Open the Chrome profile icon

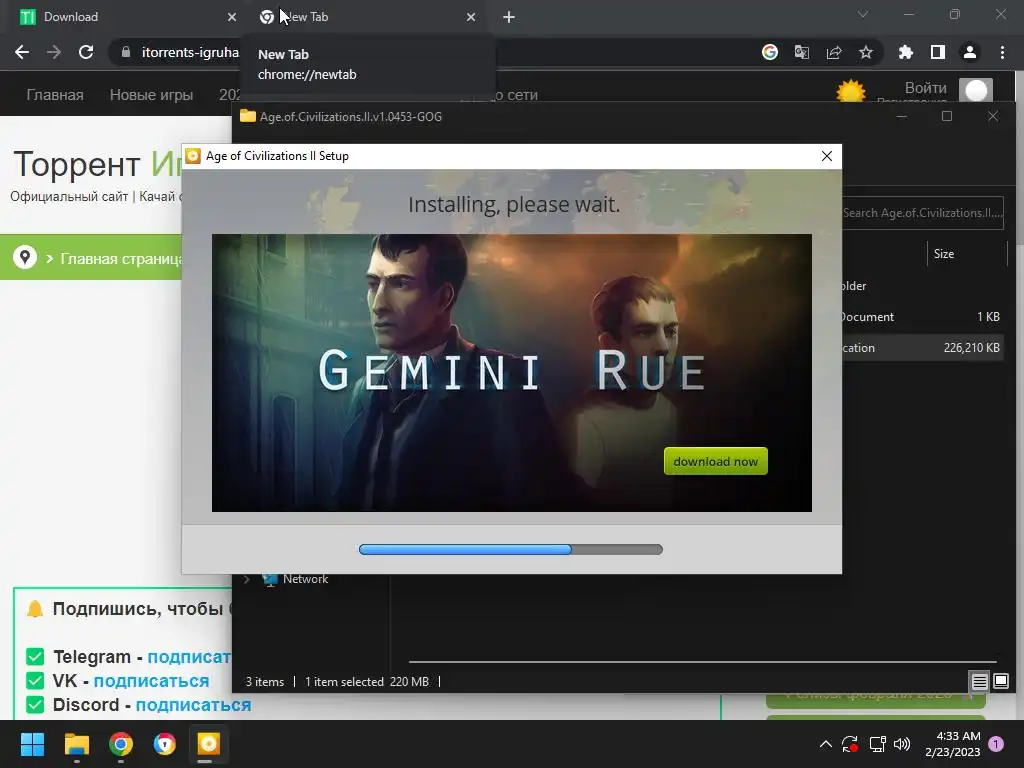click(970, 52)
